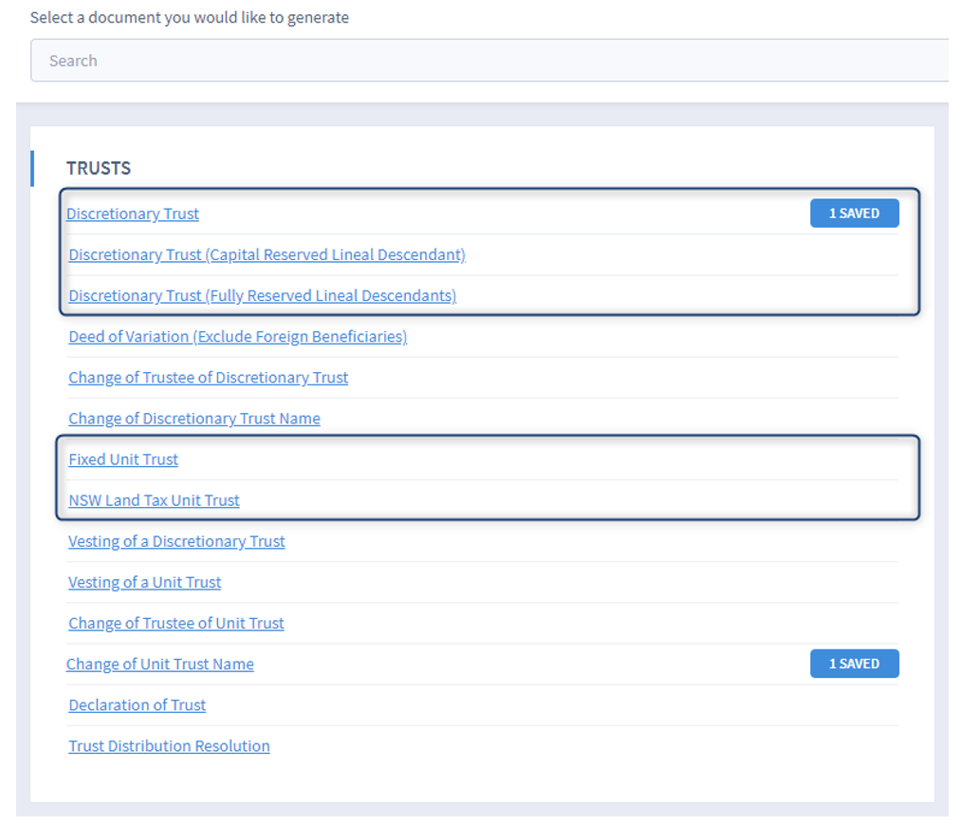Click the 'Select a document' instruction text

point(189,18)
